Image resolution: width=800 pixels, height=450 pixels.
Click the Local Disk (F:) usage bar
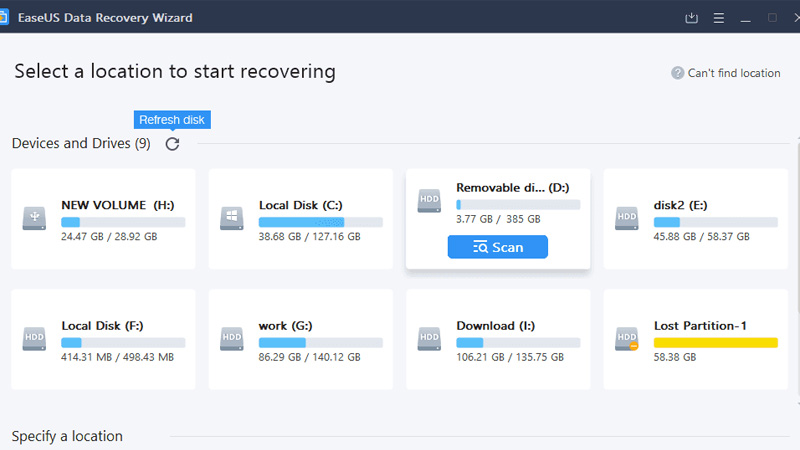[x=123, y=342]
